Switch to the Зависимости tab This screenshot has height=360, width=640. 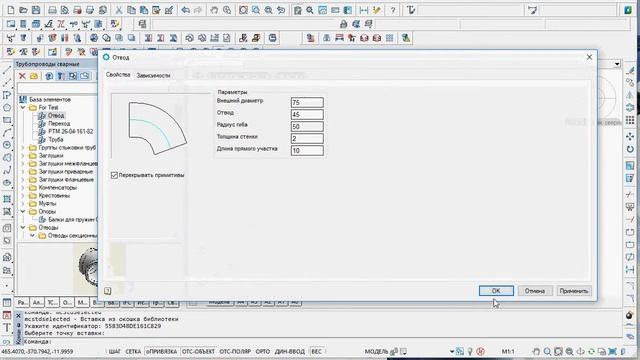tap(153, 76)
